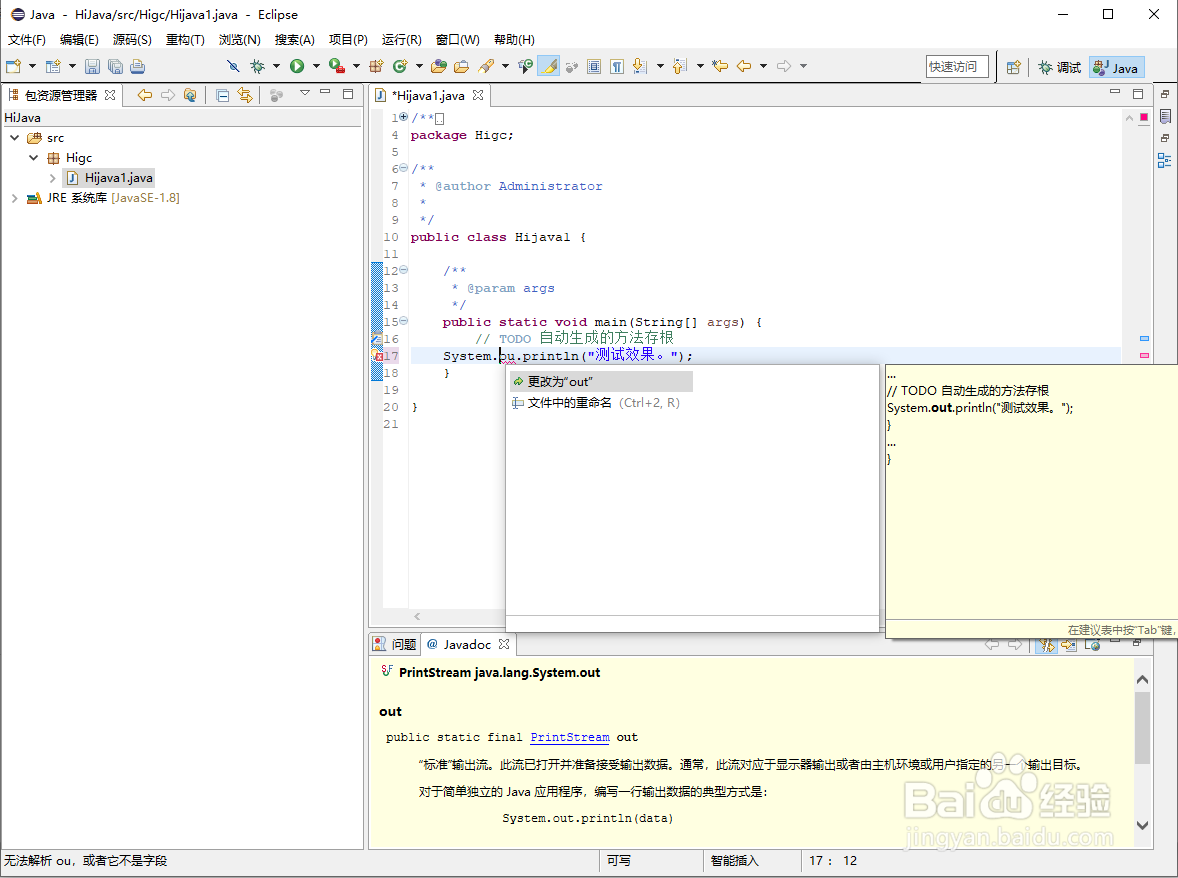Collapse the src folder in tree
The height and width of the screenshot is (878, 1178).
(14, 138)
